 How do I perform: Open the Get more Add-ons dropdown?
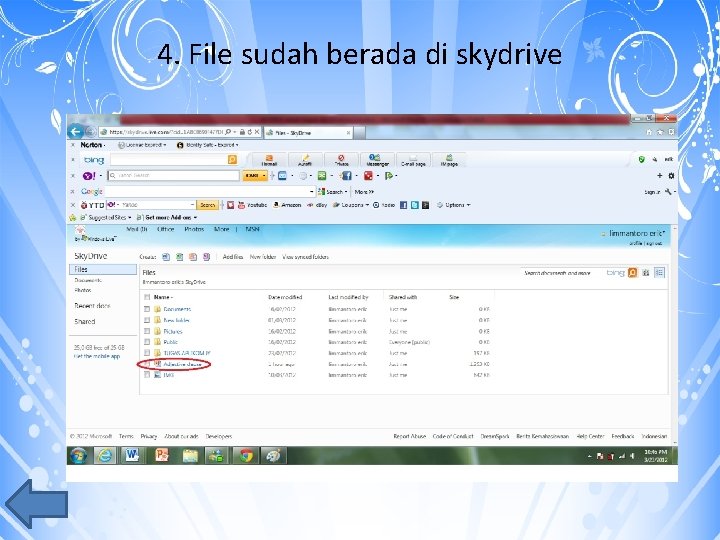point(167,218)
